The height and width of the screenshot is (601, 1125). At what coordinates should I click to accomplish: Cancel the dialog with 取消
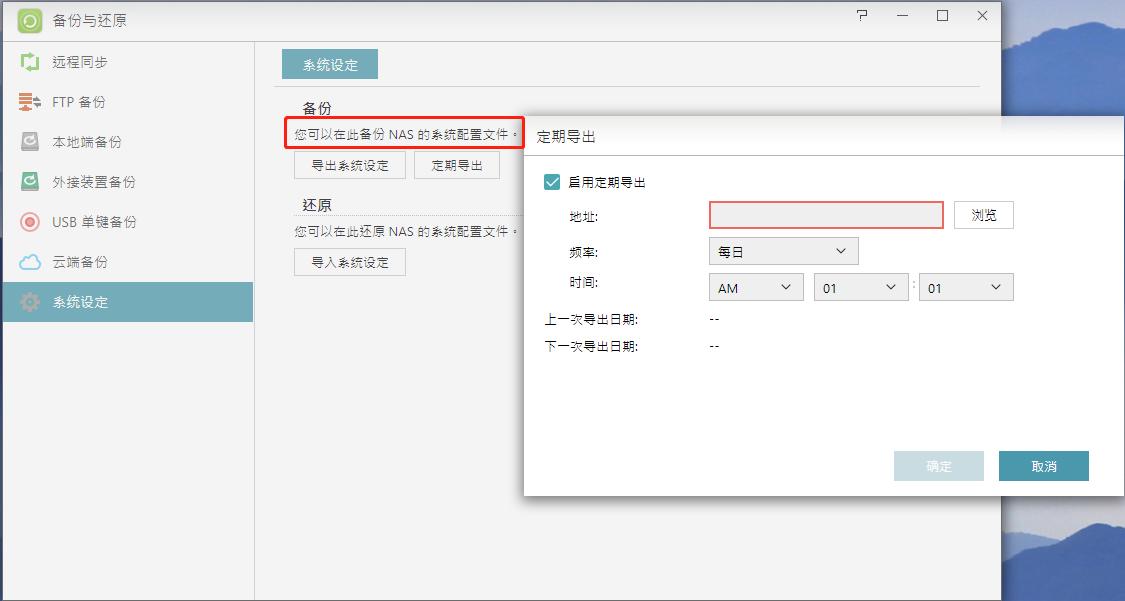[x=1043, y=465]
